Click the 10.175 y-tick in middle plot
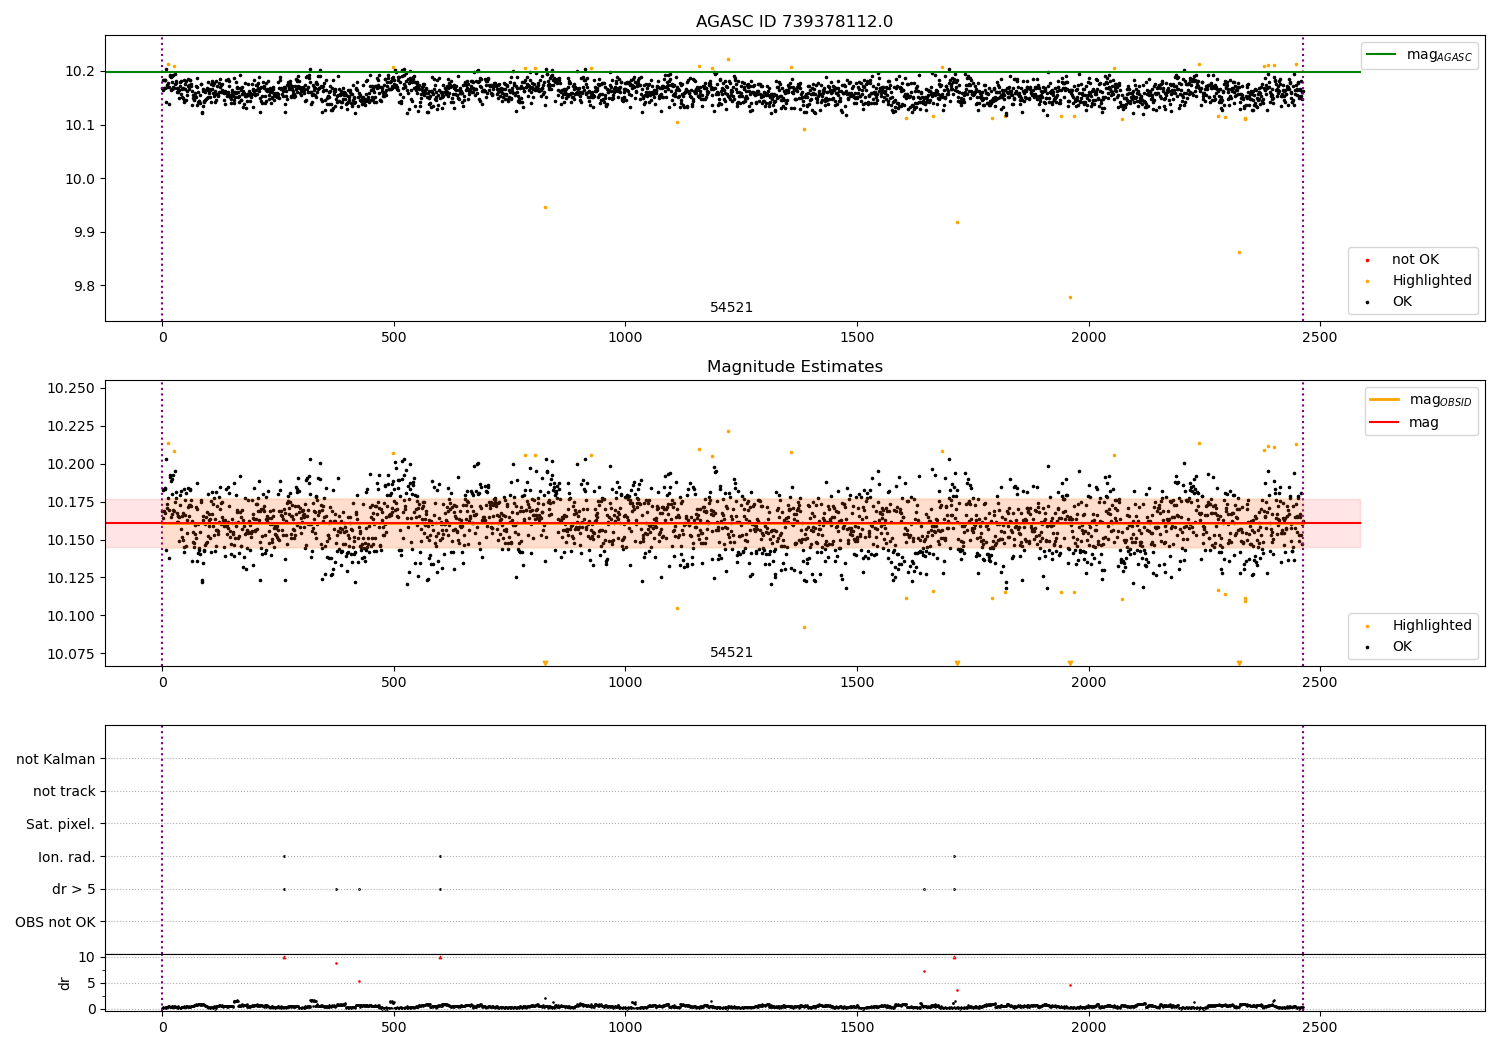 pyautogui.click(x=71, y=503)
